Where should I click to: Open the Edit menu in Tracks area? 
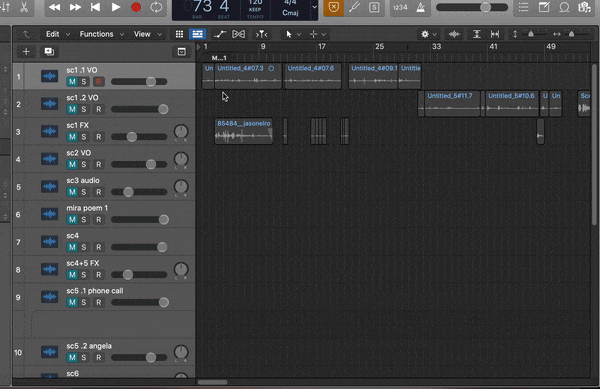57,34
